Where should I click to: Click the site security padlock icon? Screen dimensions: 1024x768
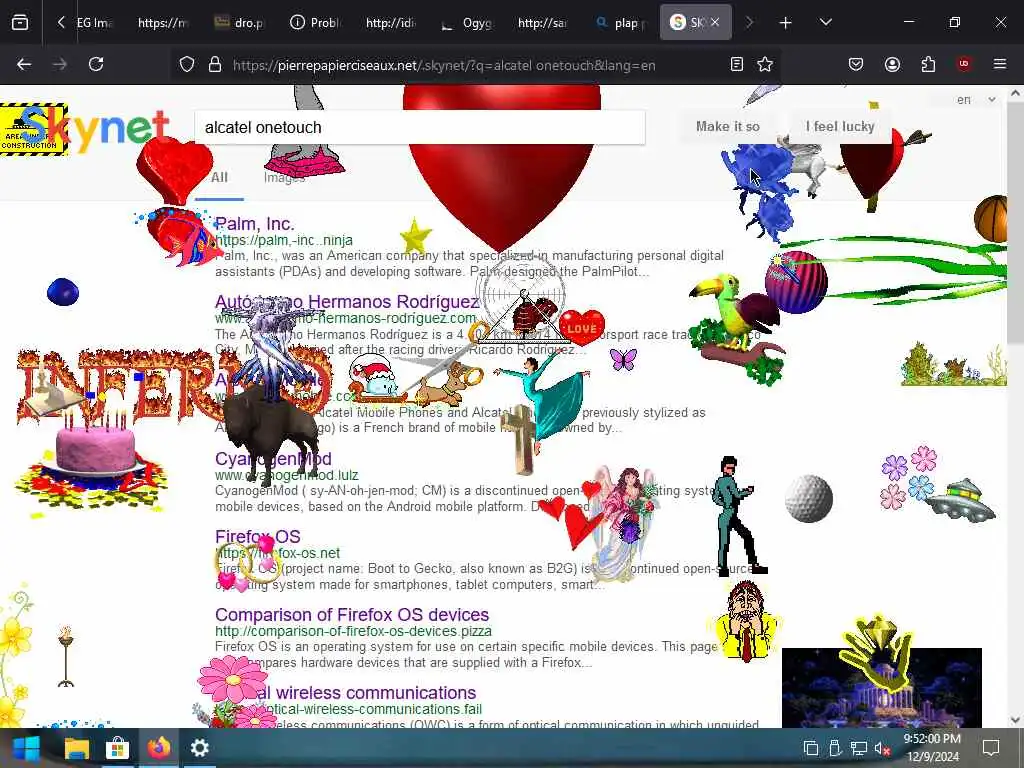click(214, 65)
